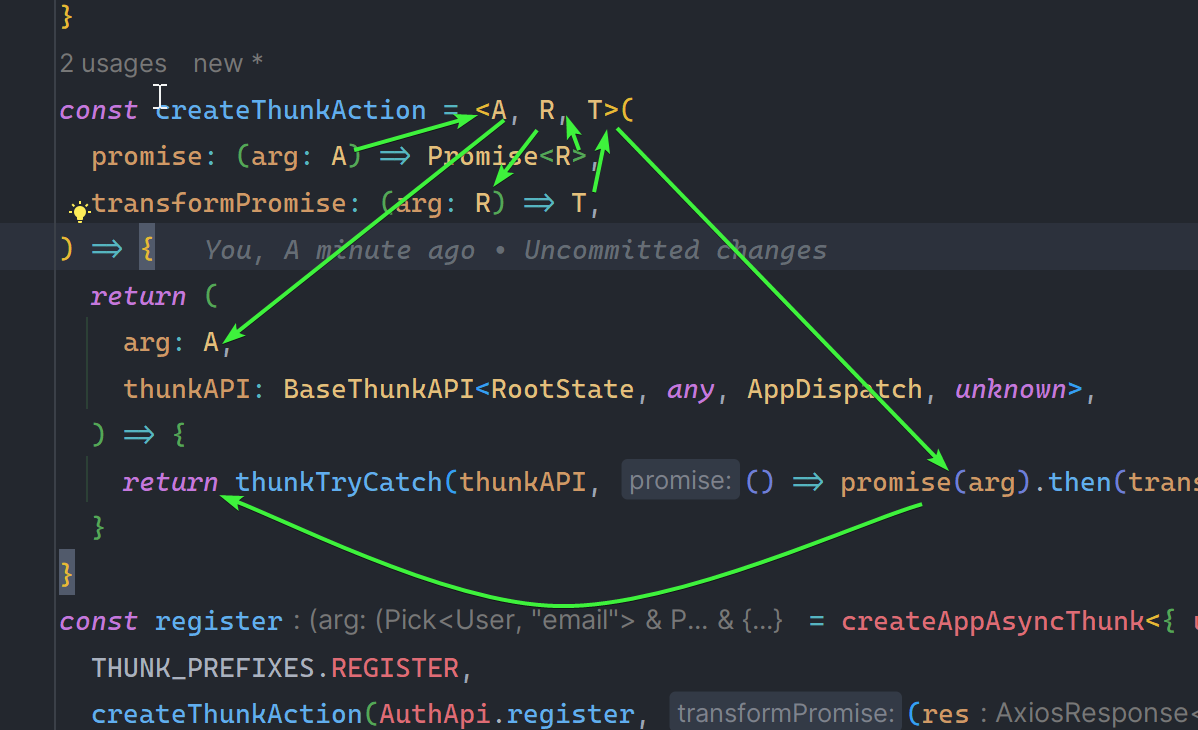Click the BaseThunkAPI type name
The image size is (1198, 730).
[x=378, y=389]
